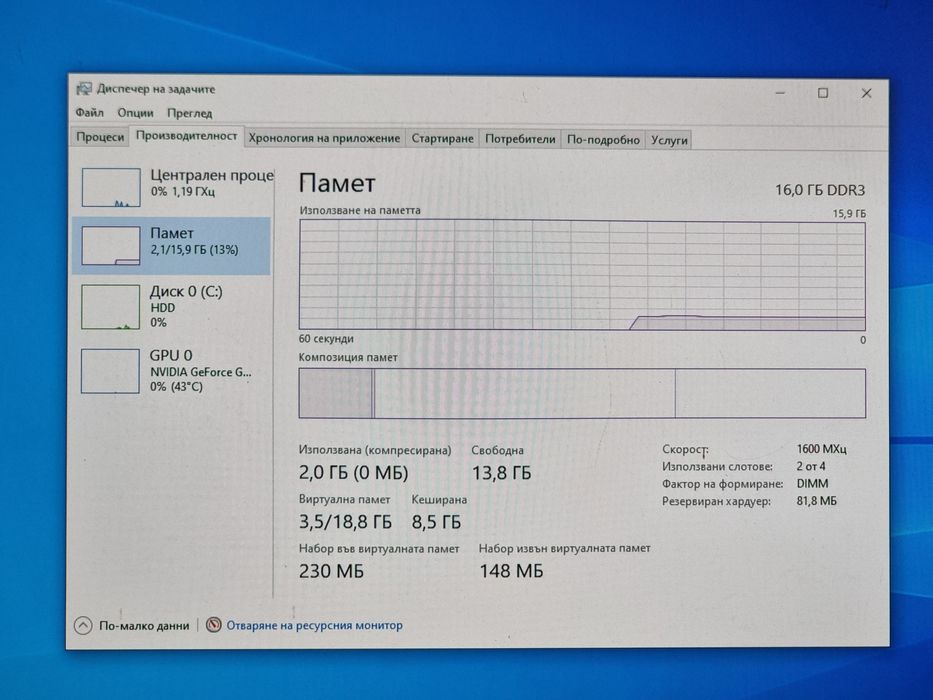Viewport: 933px width, 700px height.
Task: Switch to the Потребители tab
Action: [x=520, y=139]
